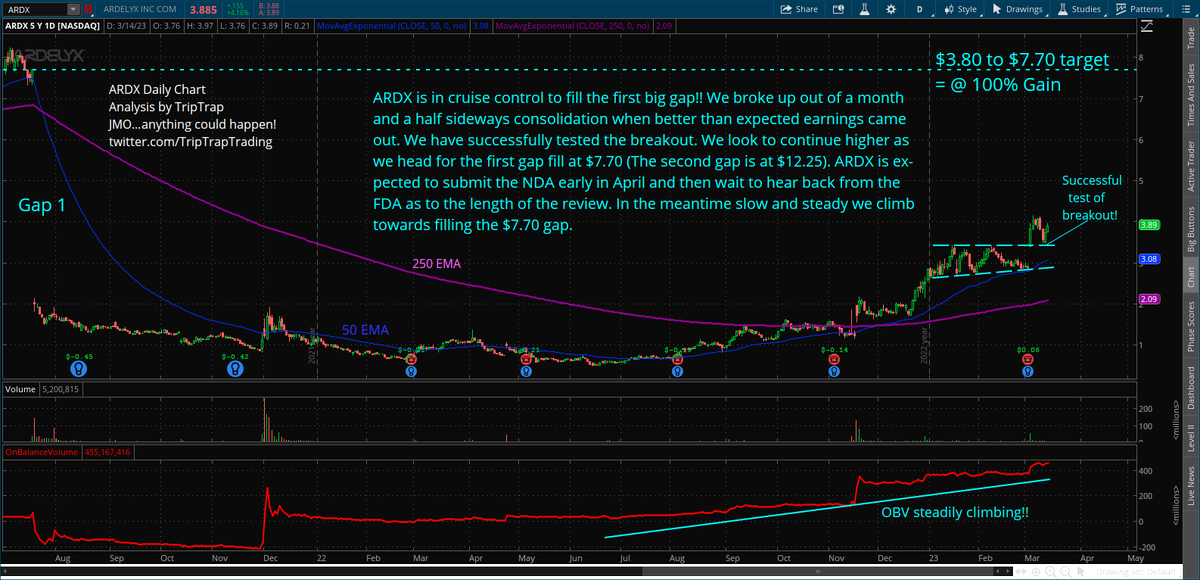Click the earnings bulb under $0.06
The image size is (1200, 580).
(1027, 370)
